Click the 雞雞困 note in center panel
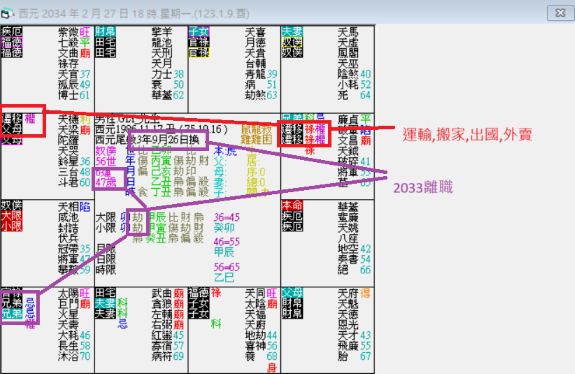 click(x=256, y=140)
